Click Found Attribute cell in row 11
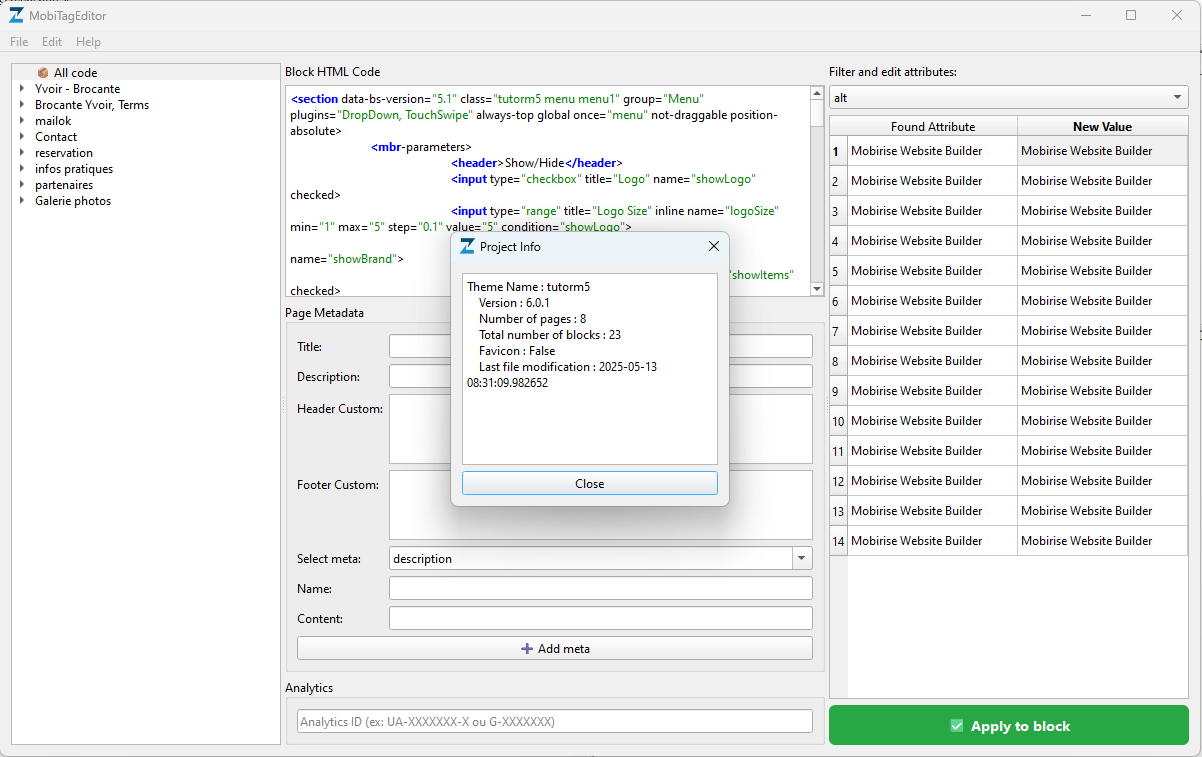This screenshot has height=757, width=1202. 933,451
